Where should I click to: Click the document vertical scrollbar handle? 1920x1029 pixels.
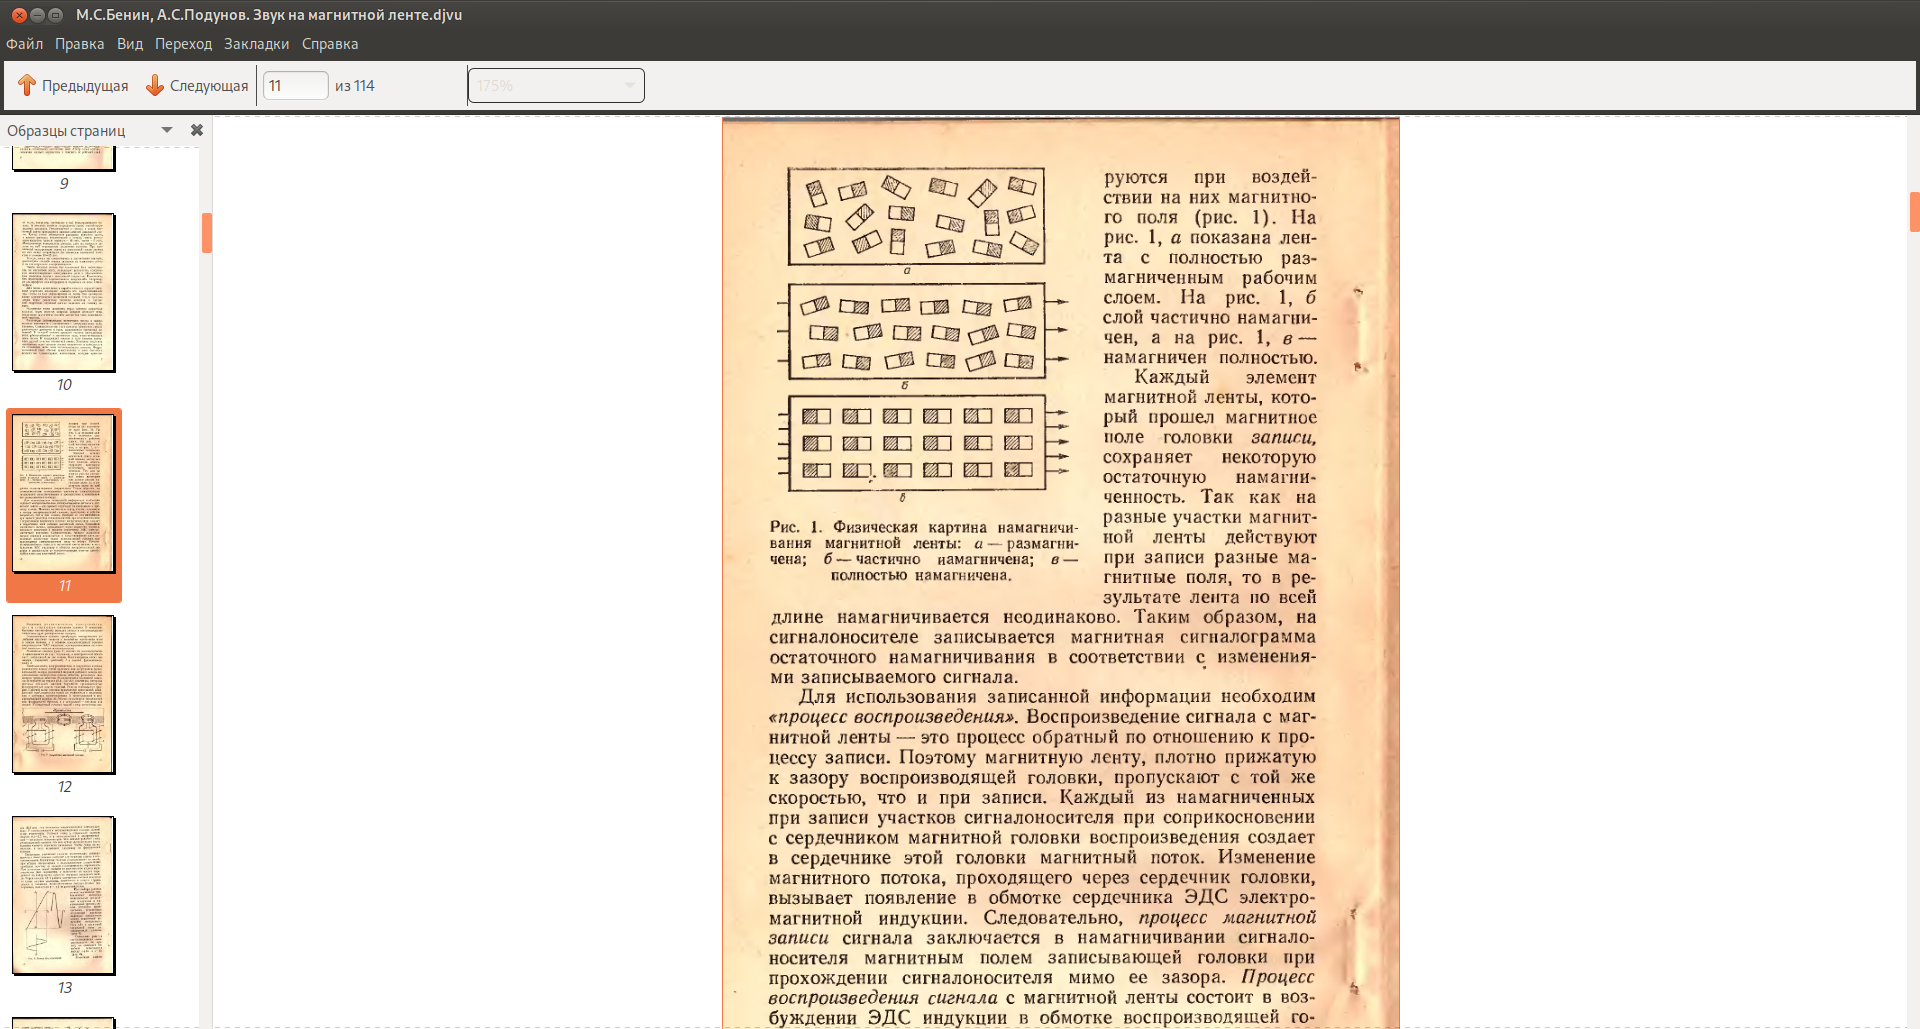click(x=1914, y=211)
